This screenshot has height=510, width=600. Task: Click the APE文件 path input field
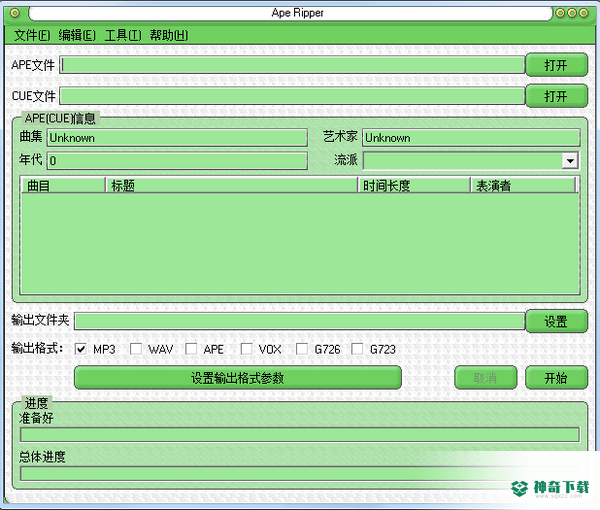coord(292,65)
